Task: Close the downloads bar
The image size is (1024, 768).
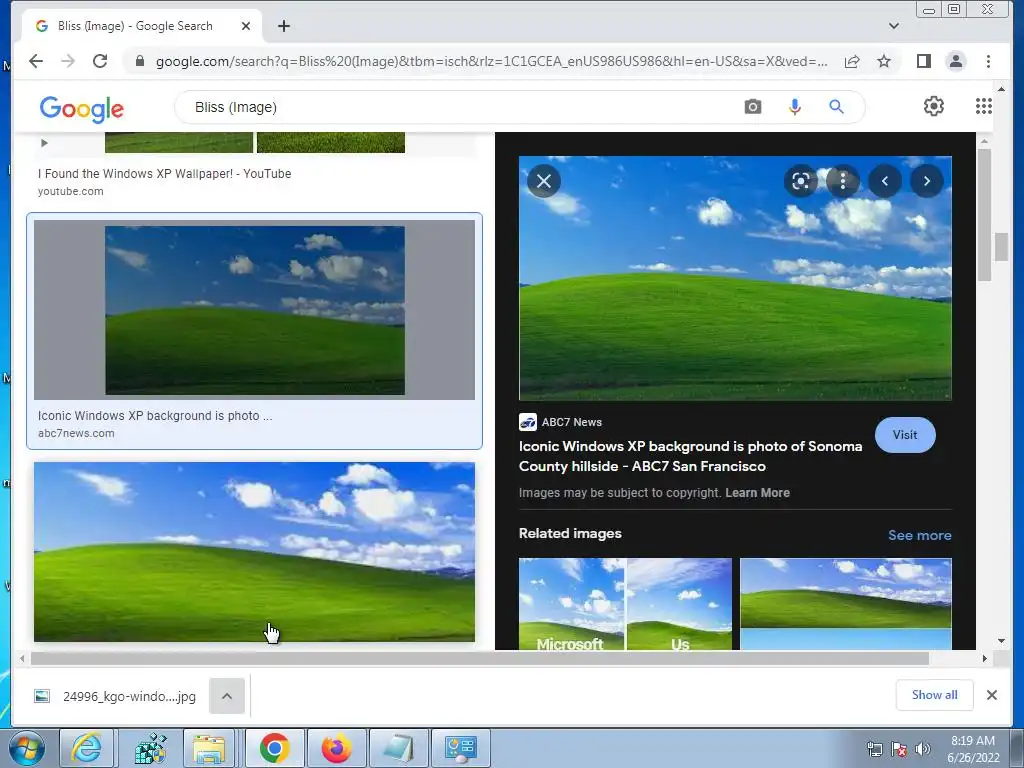Action: [991, 695]
